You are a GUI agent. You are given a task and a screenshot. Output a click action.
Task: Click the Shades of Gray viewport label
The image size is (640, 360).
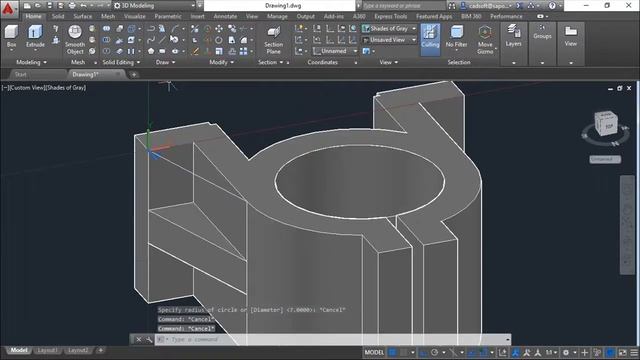tap(65, 87)
